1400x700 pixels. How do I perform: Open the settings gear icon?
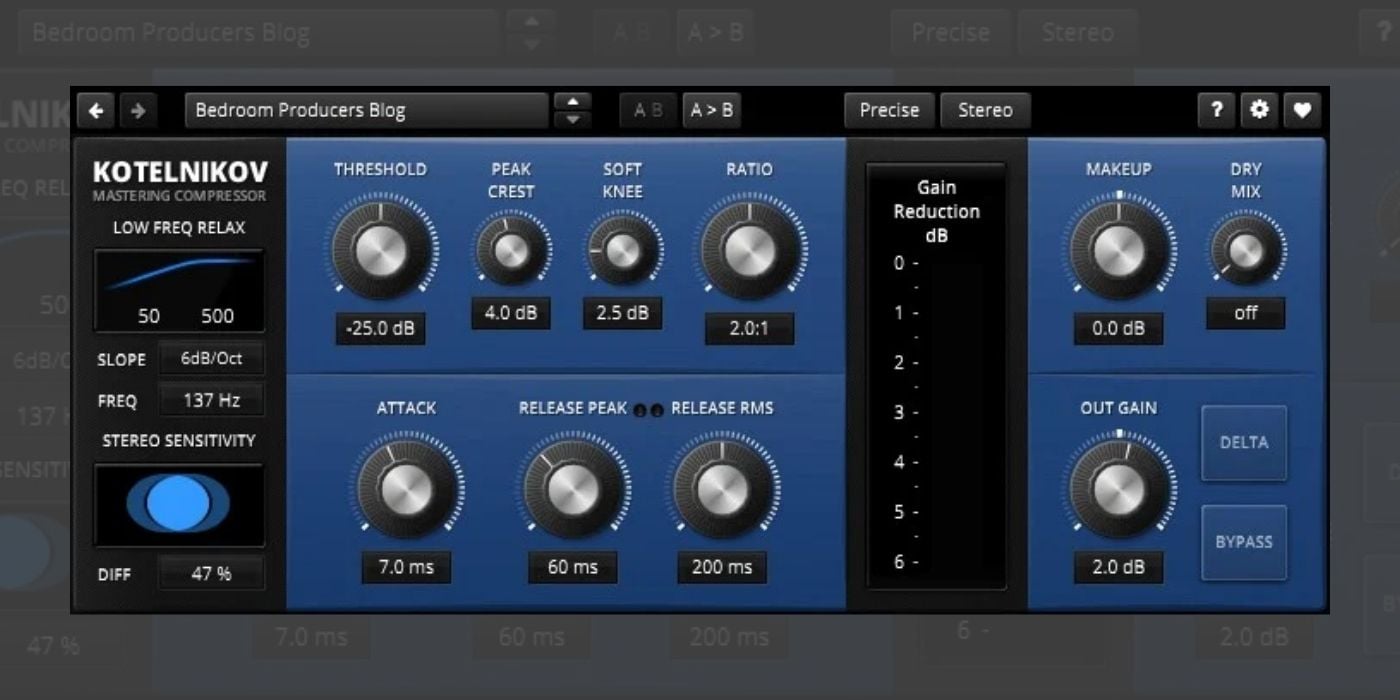[1259, 111]
